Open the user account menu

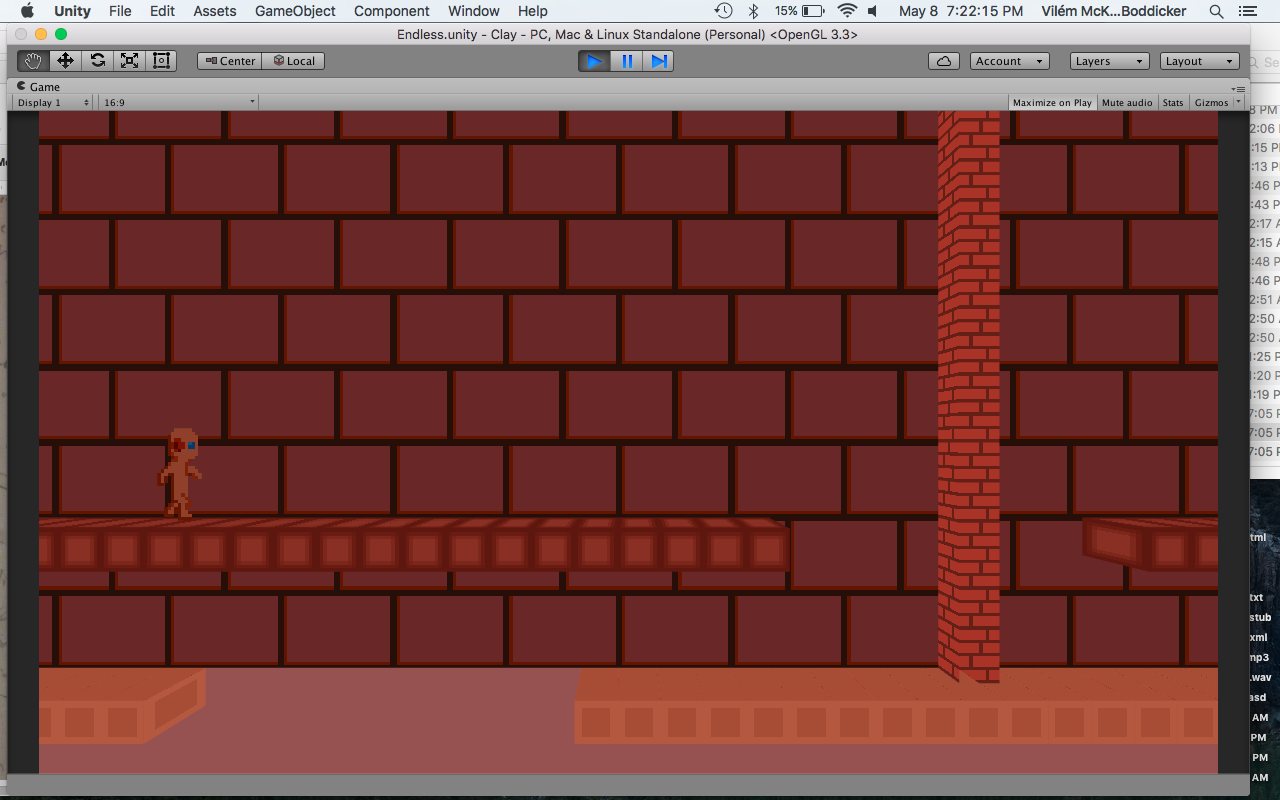click(x=1115, y=11)
